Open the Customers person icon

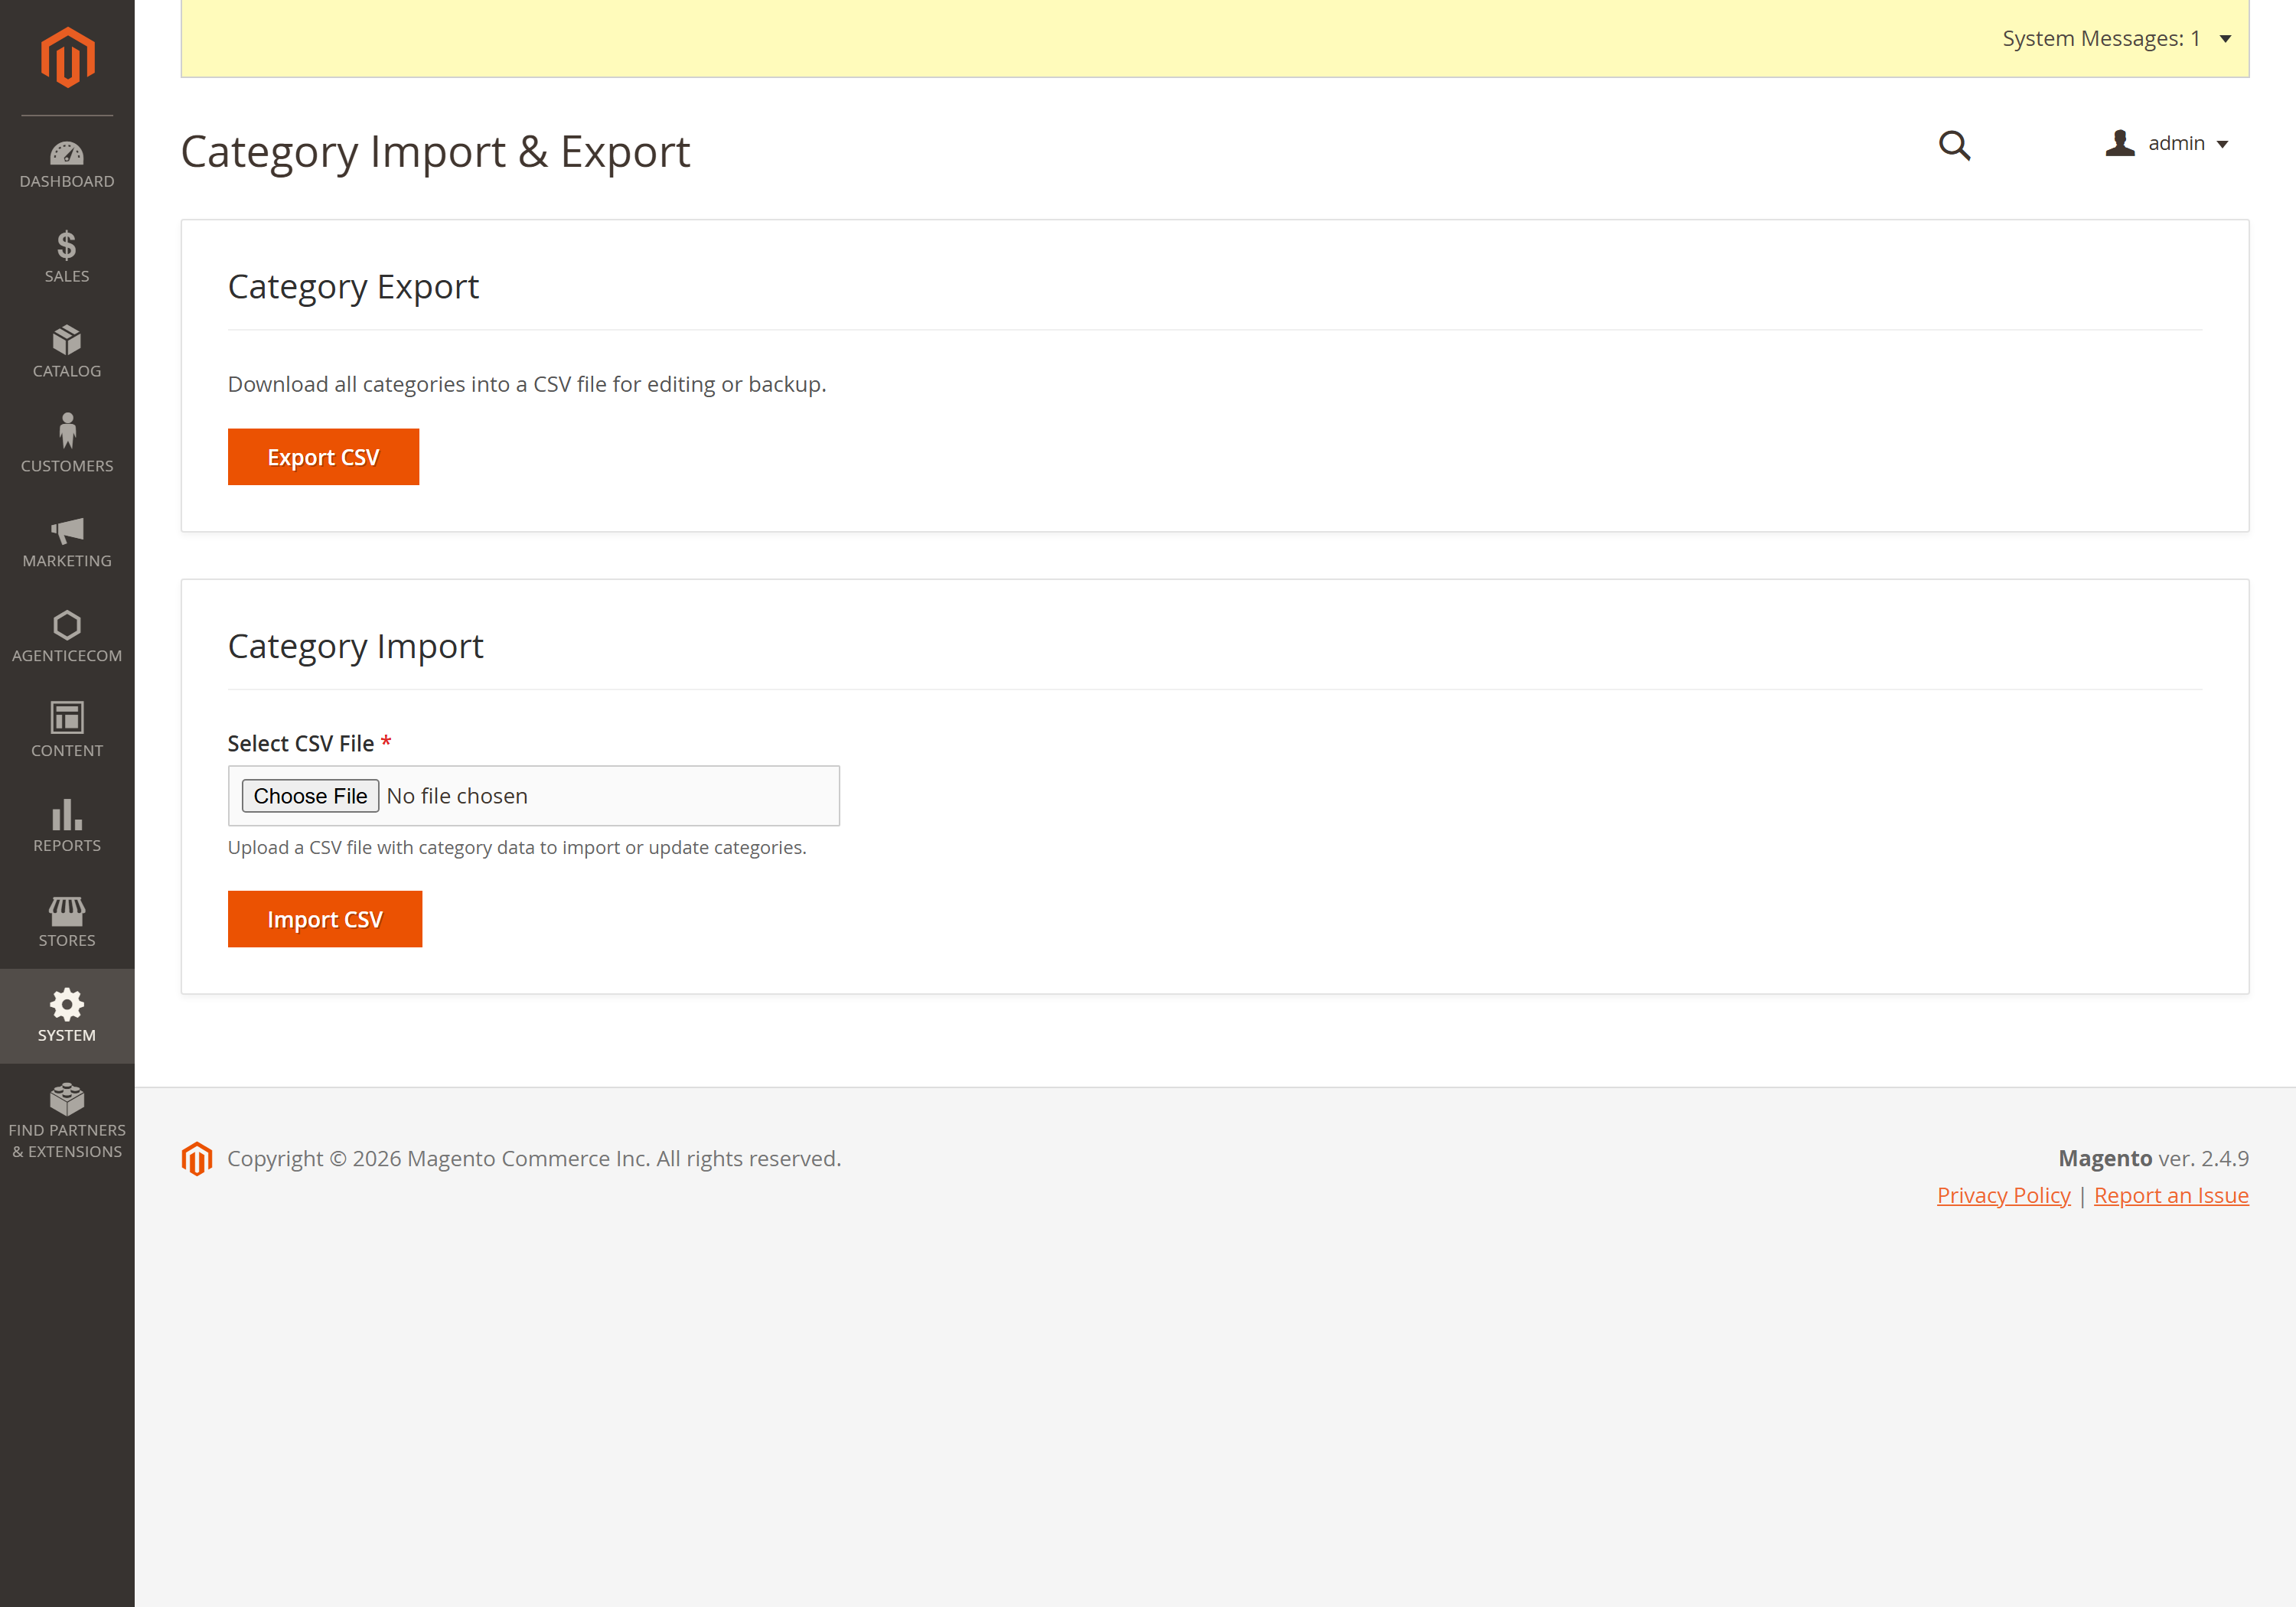tap(67, 431)
